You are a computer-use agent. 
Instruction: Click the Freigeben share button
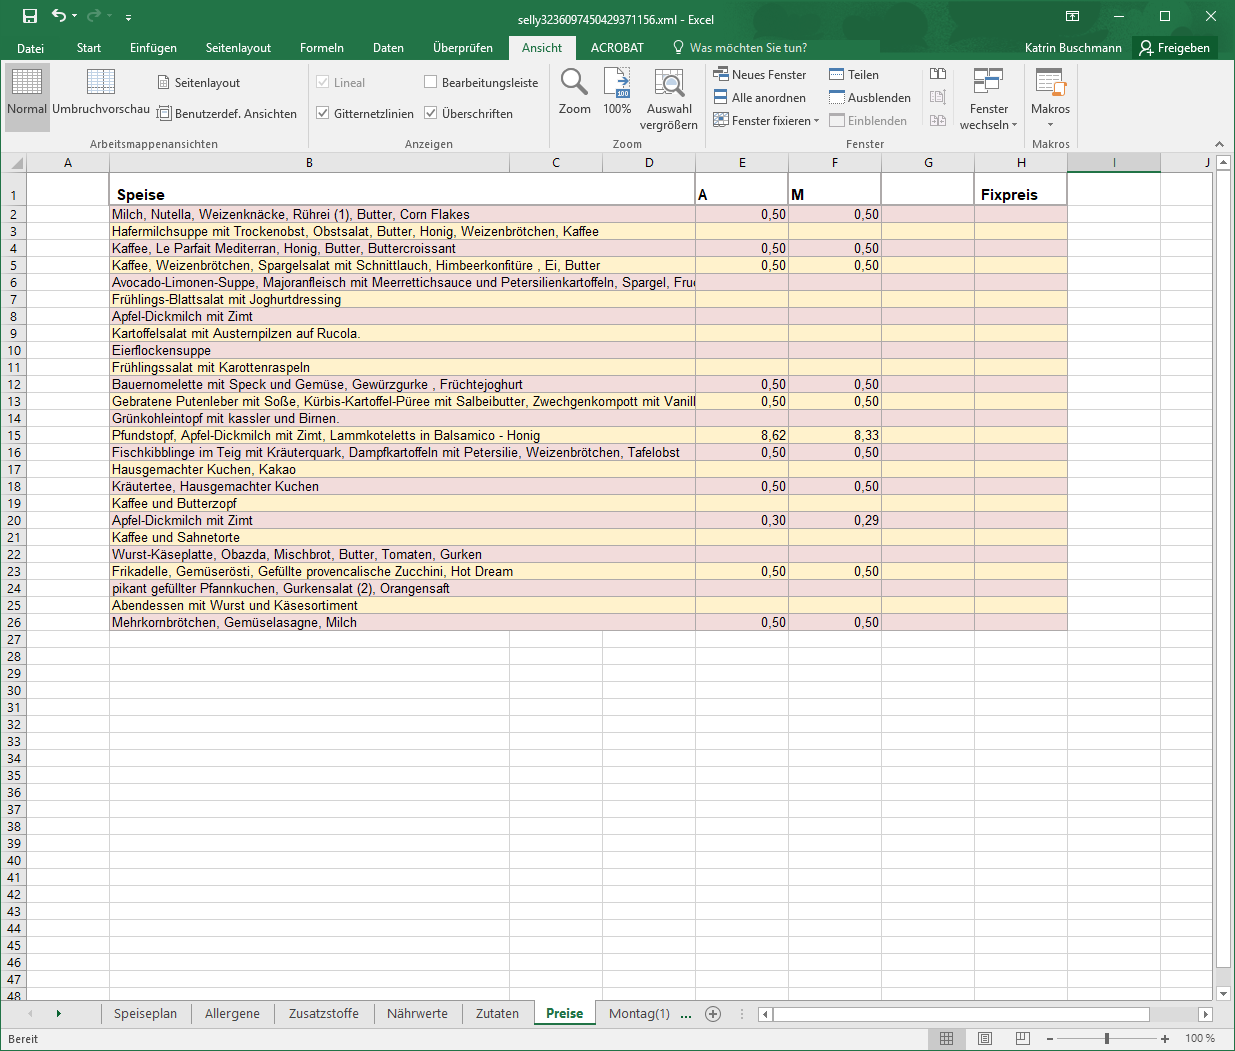[1175, 47]
